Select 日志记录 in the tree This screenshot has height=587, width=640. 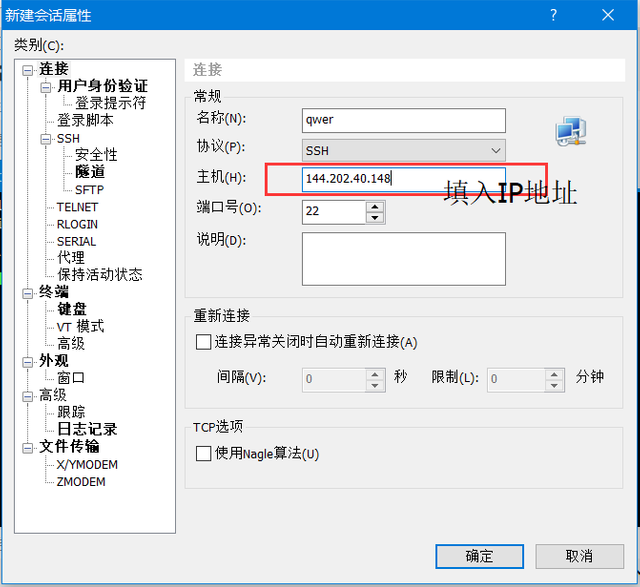[x=87, y=429]
